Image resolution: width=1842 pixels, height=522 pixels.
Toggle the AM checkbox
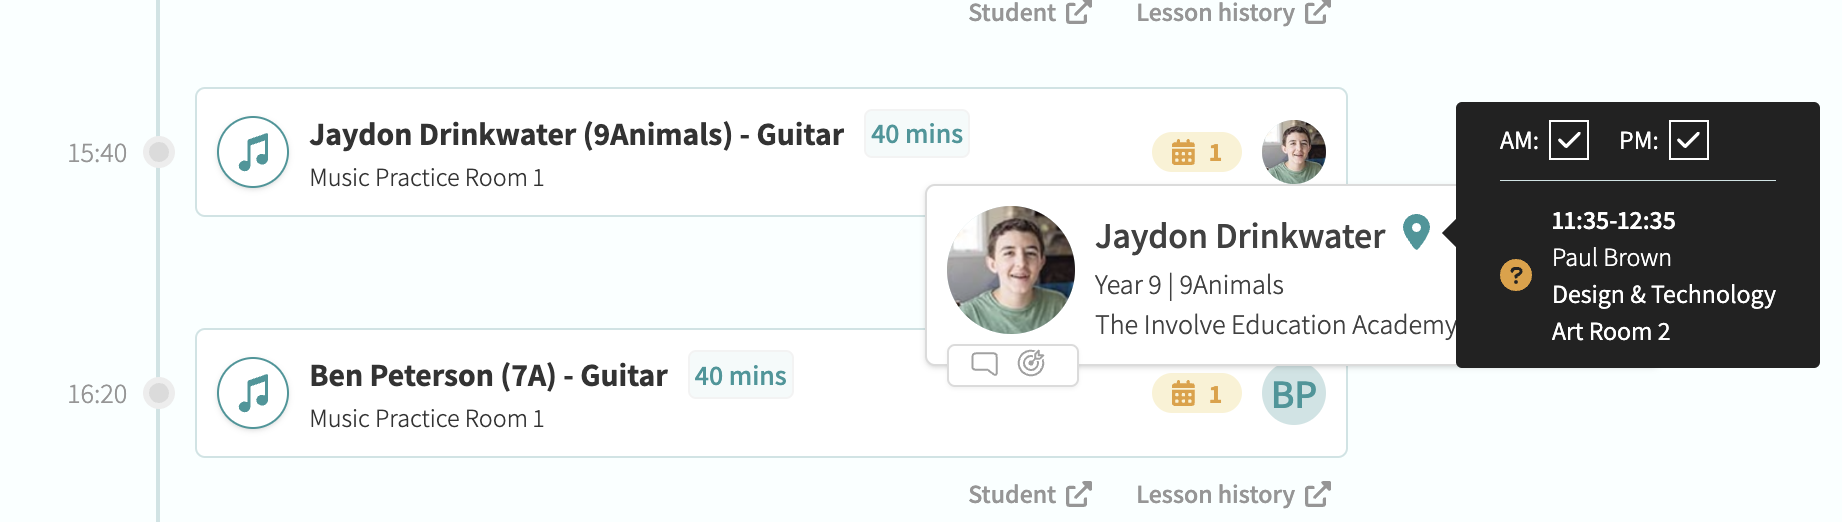pos(1569,140)
